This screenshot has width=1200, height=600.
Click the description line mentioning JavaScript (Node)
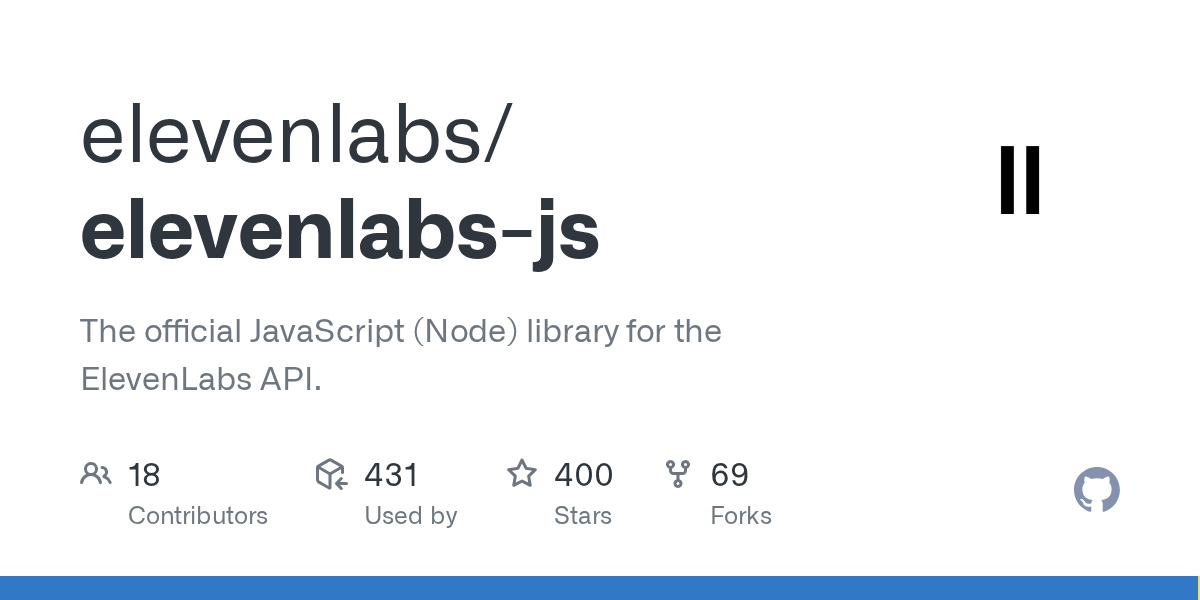click(400, 331)
